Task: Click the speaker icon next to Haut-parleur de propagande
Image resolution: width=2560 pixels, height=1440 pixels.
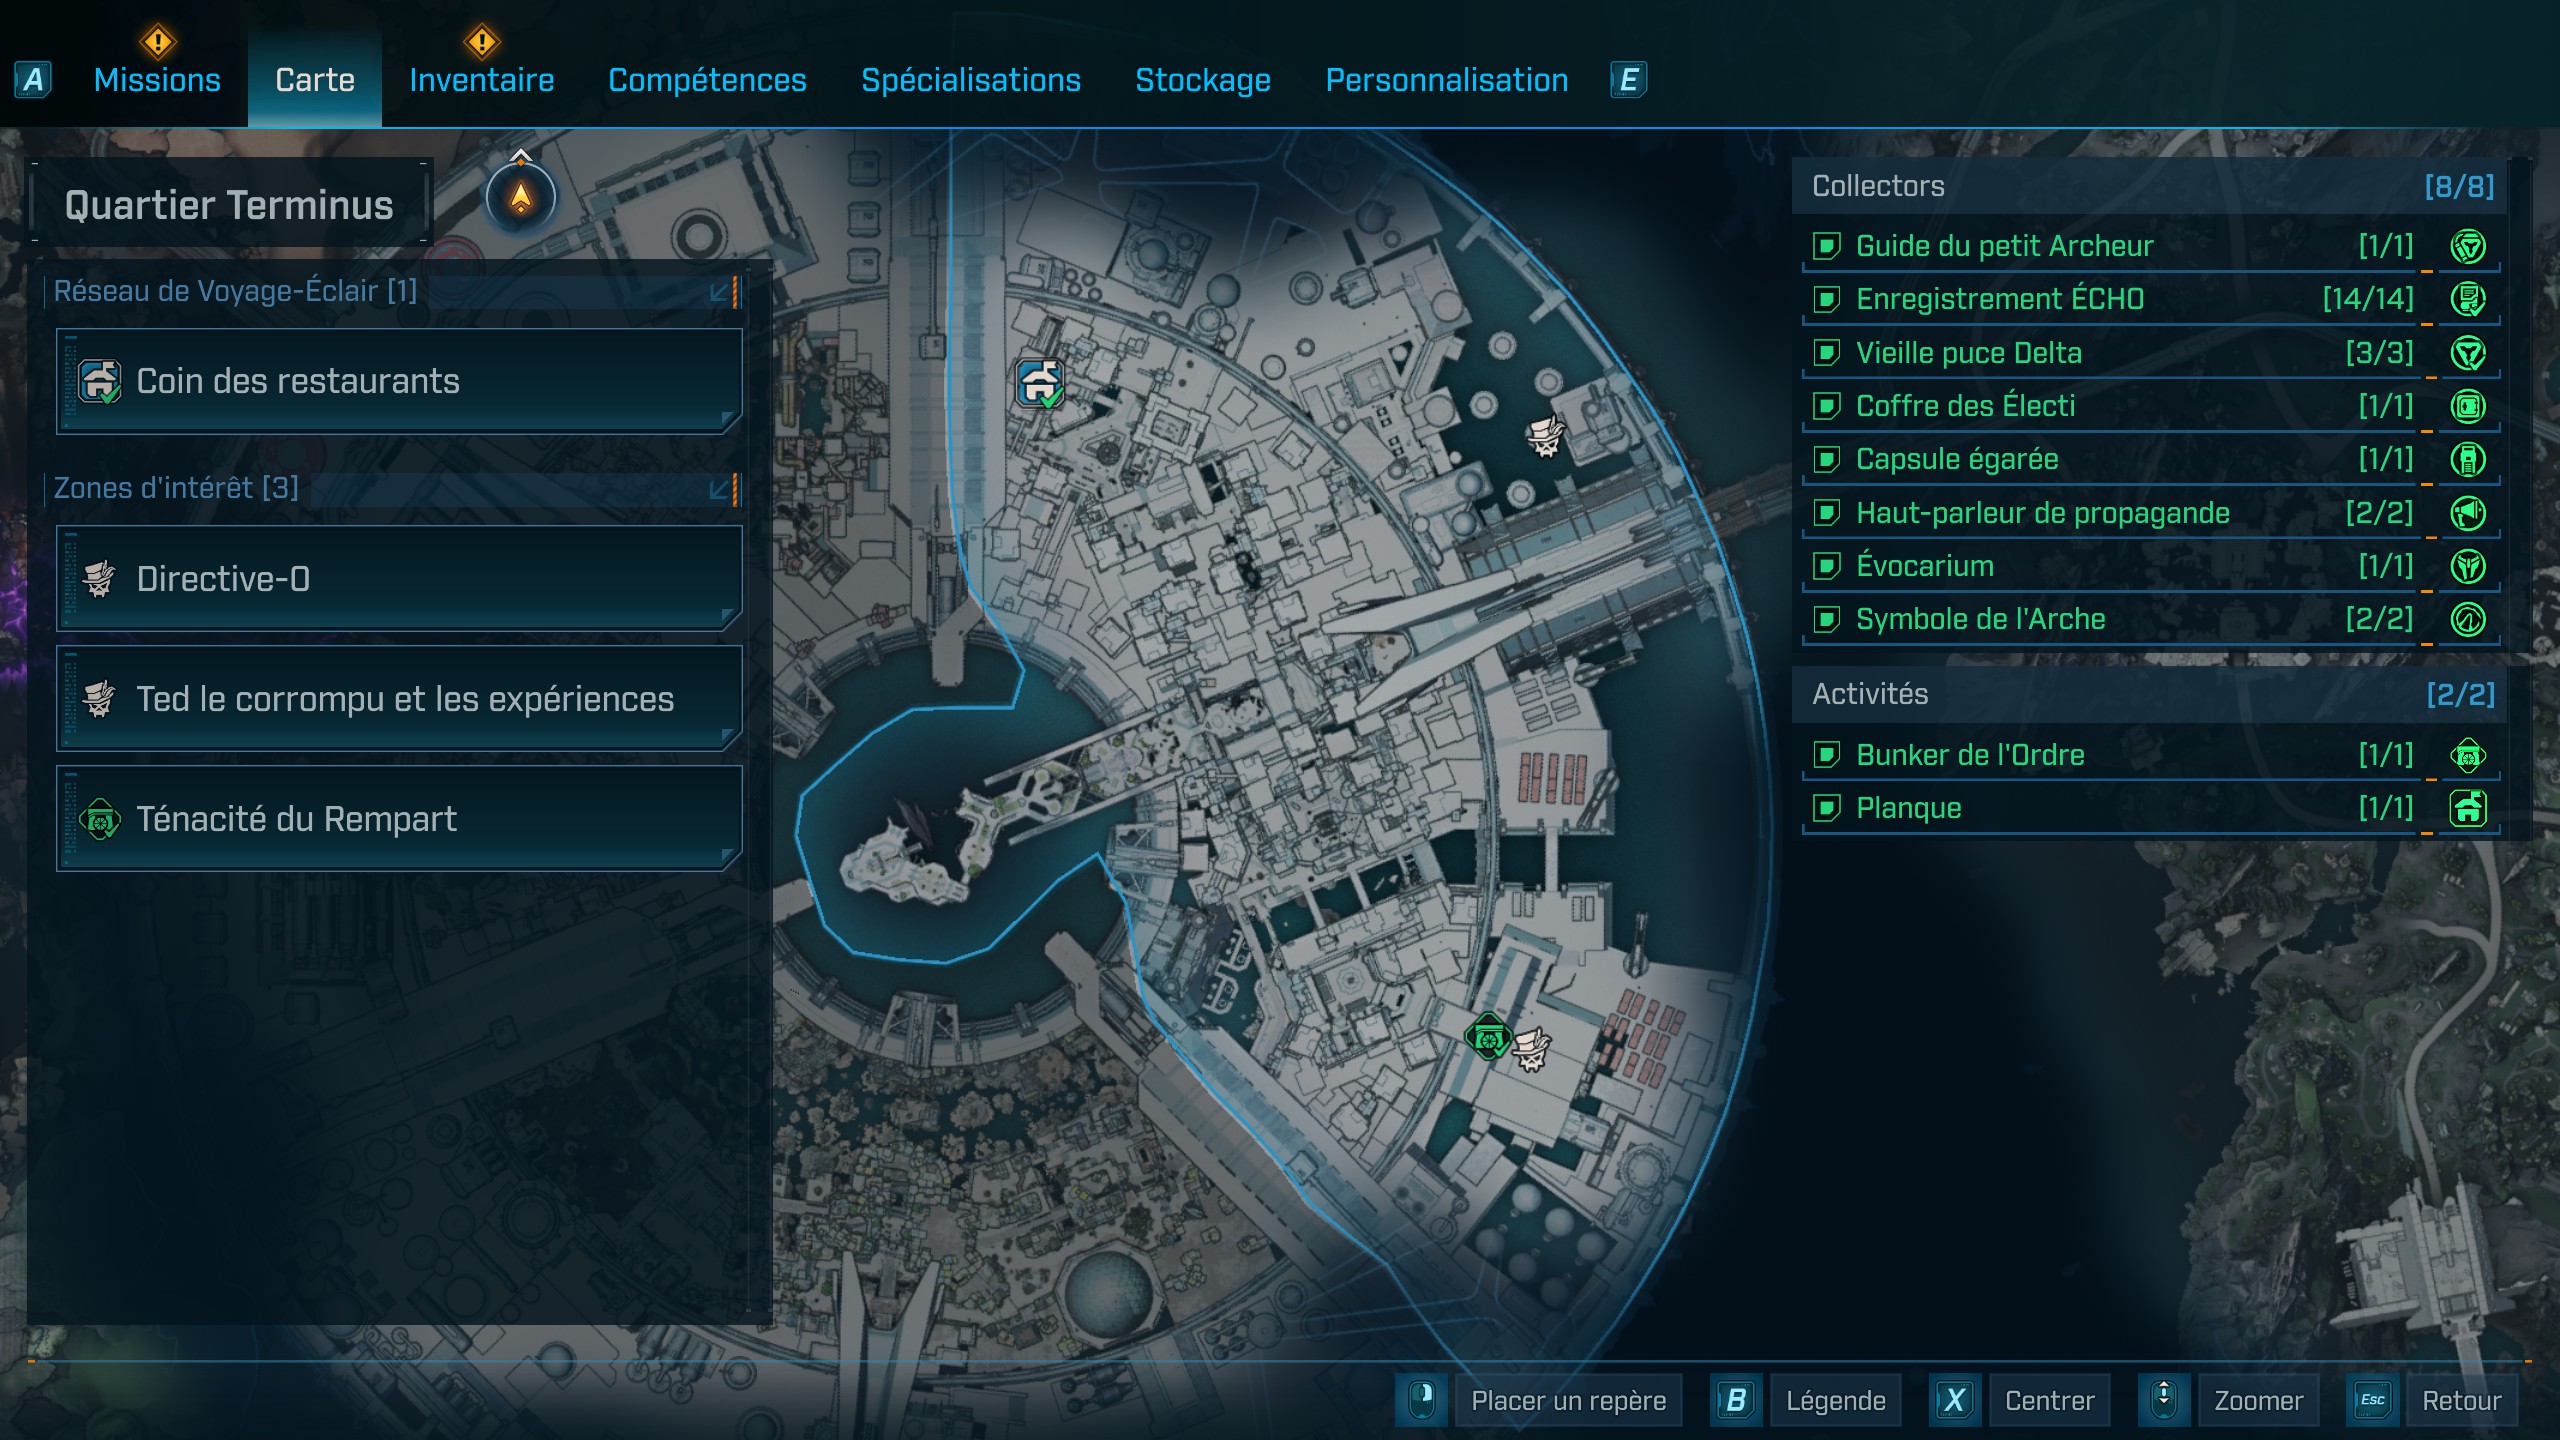Action: [x=2468, y=512]
